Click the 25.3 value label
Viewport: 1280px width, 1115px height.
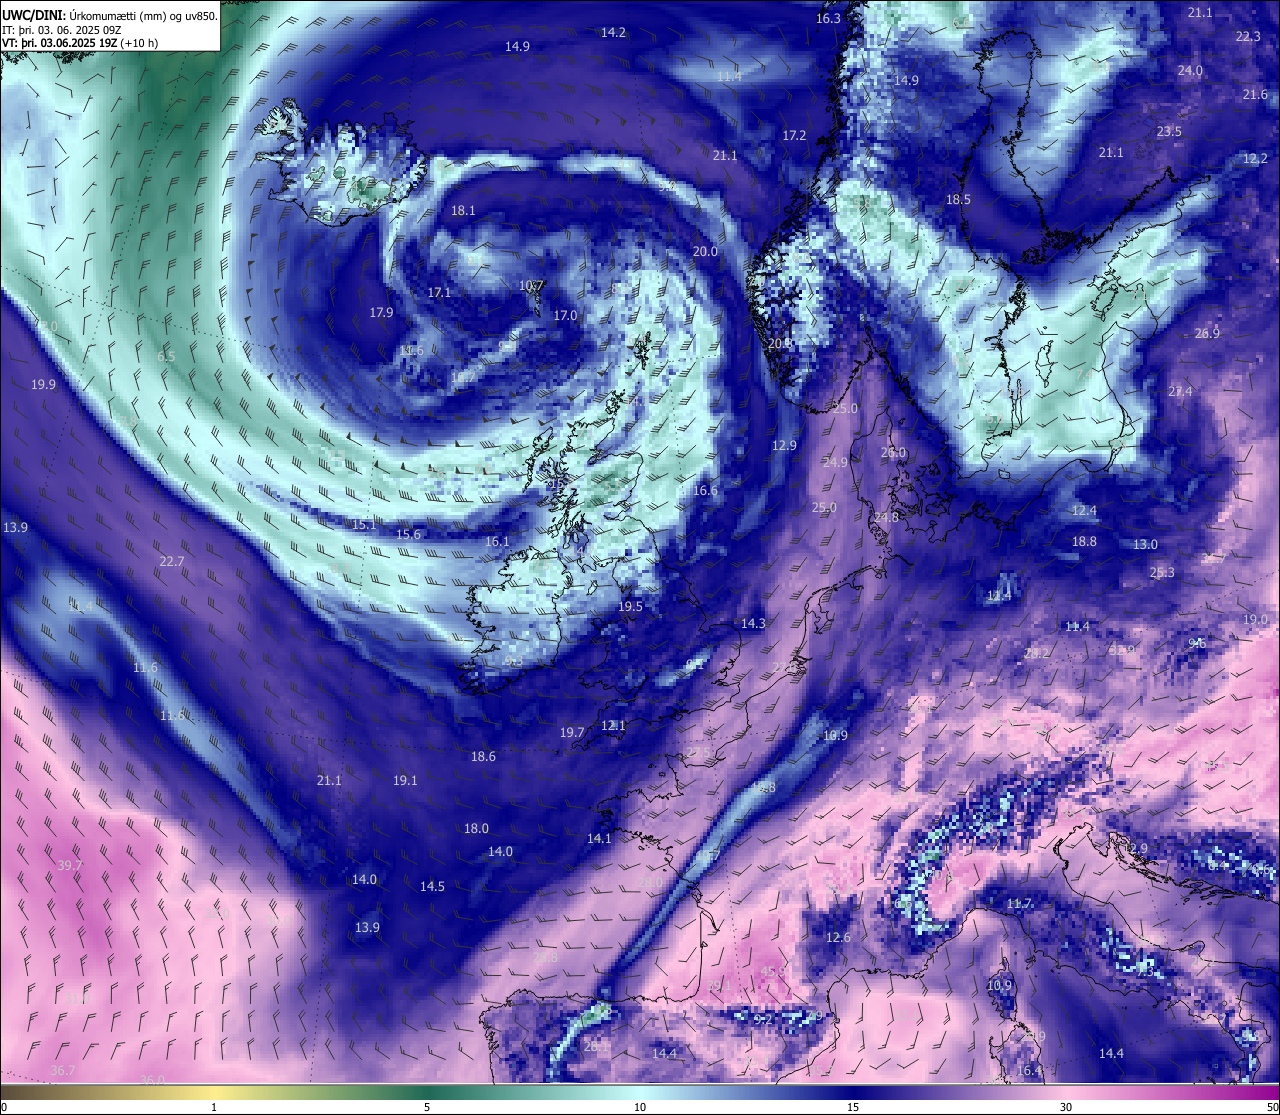click(1162, 572)
